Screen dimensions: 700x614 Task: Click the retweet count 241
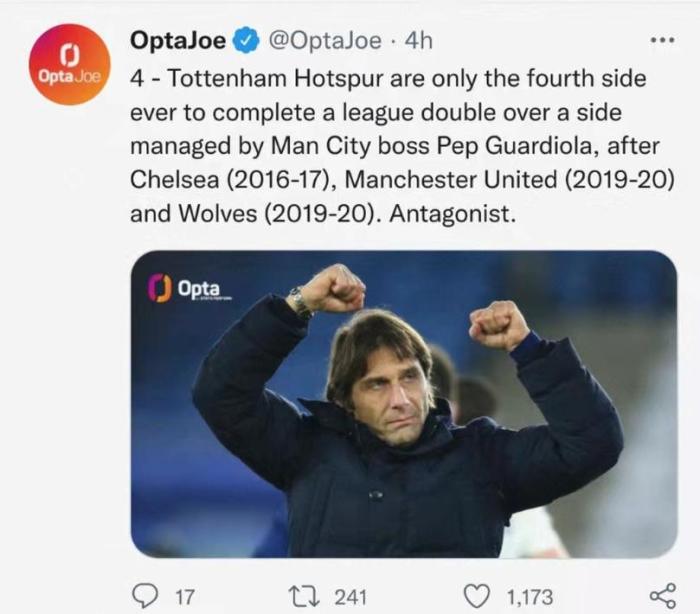point(350,596)
